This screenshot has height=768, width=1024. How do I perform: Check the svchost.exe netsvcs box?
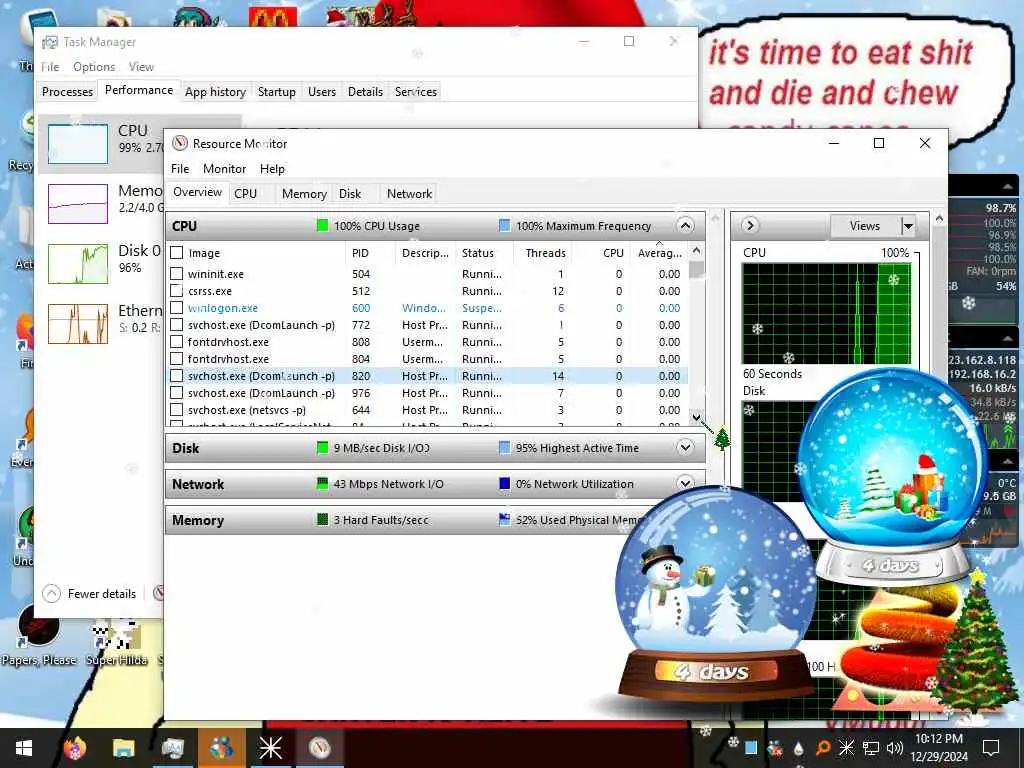pos(176,409)
